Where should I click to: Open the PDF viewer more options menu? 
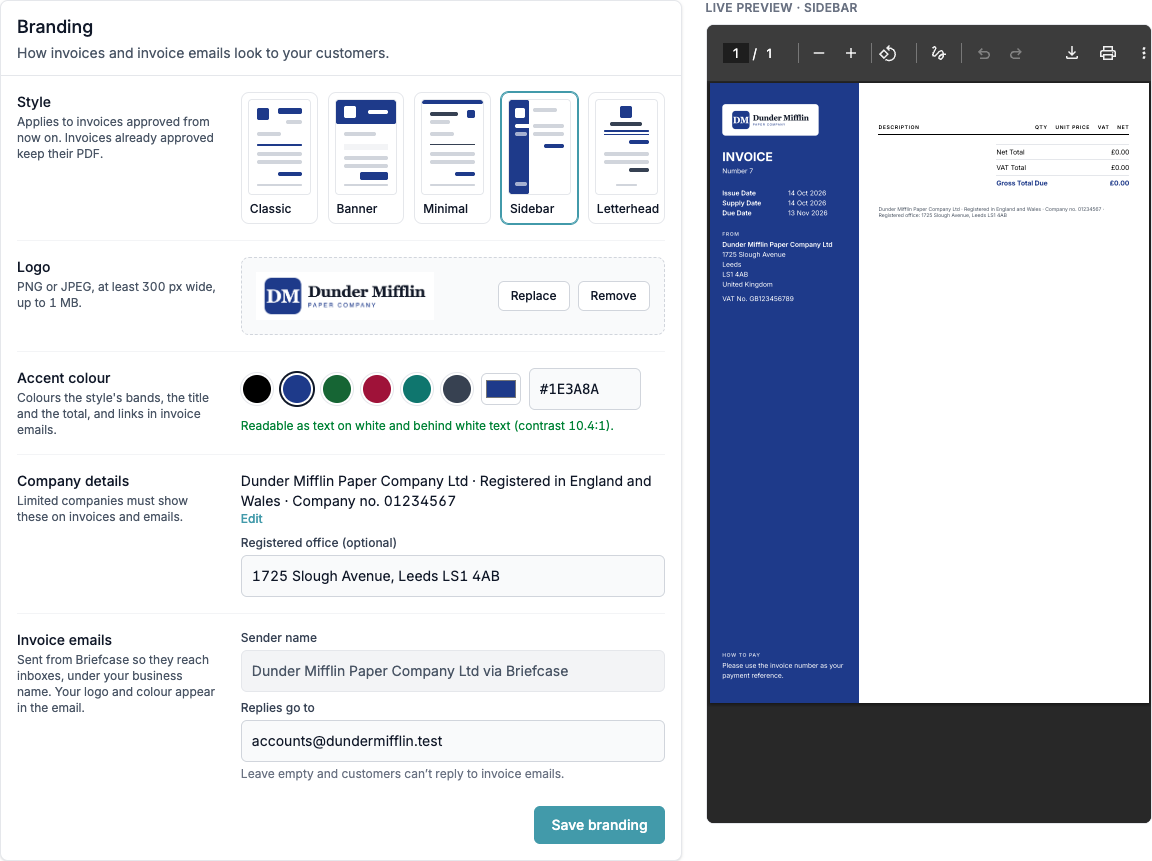[1143, 54]
